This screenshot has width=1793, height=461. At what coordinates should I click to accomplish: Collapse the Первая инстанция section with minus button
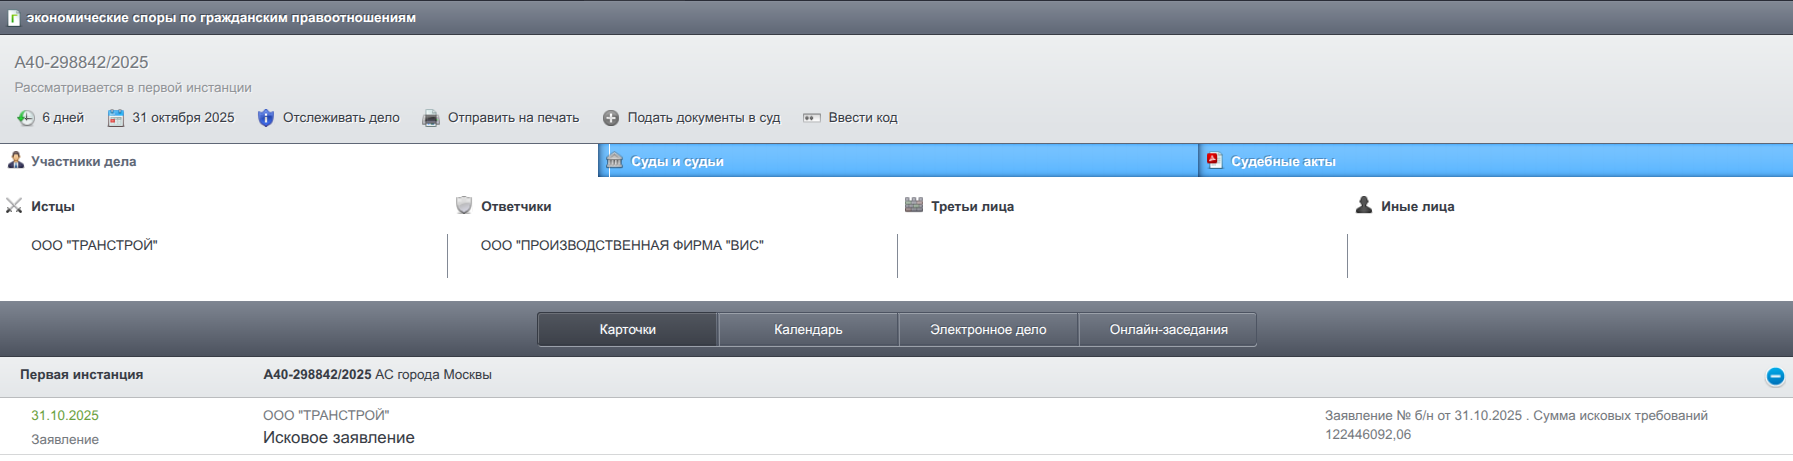pos(1774,376)
